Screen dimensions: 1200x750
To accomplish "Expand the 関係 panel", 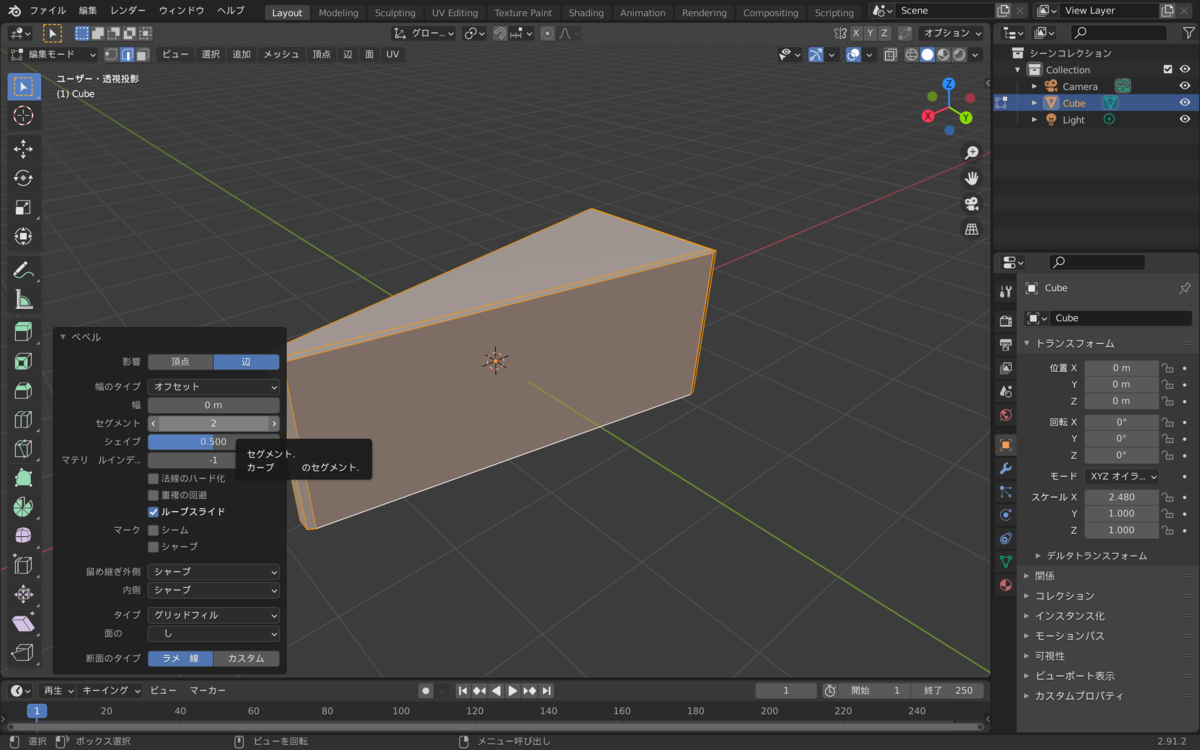I will coord(1045,576).
